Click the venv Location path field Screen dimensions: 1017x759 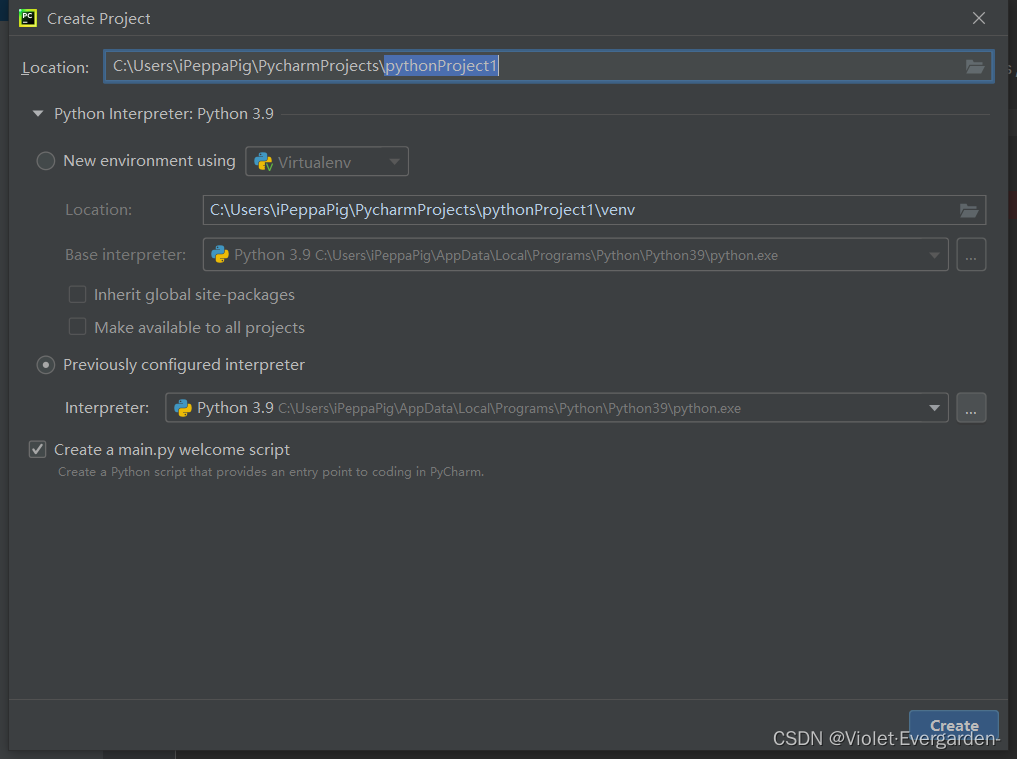tap(594, 210)
